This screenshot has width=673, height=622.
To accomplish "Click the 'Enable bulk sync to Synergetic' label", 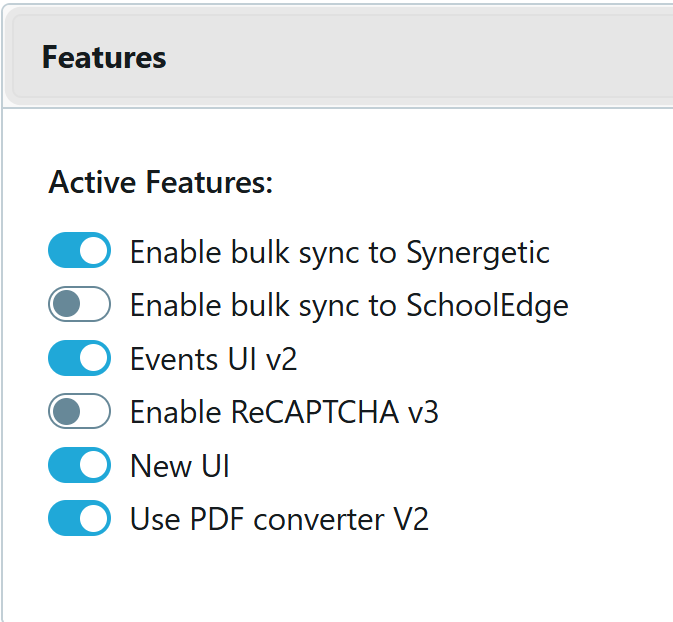I will 339,252.
